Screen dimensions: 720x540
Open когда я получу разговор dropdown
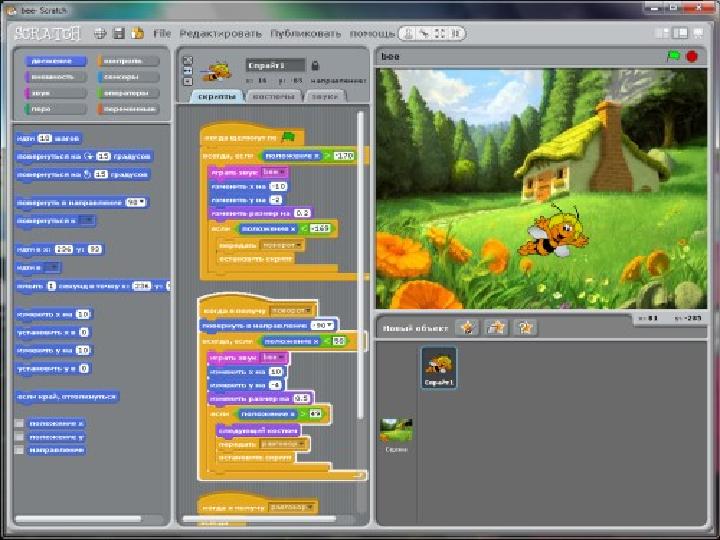point(292,507)
